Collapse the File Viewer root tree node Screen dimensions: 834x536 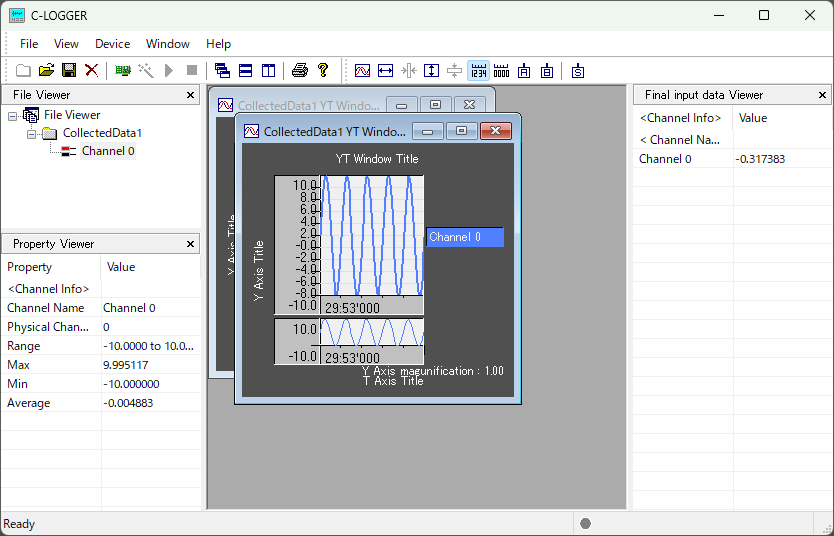click(x=13, y=115)
